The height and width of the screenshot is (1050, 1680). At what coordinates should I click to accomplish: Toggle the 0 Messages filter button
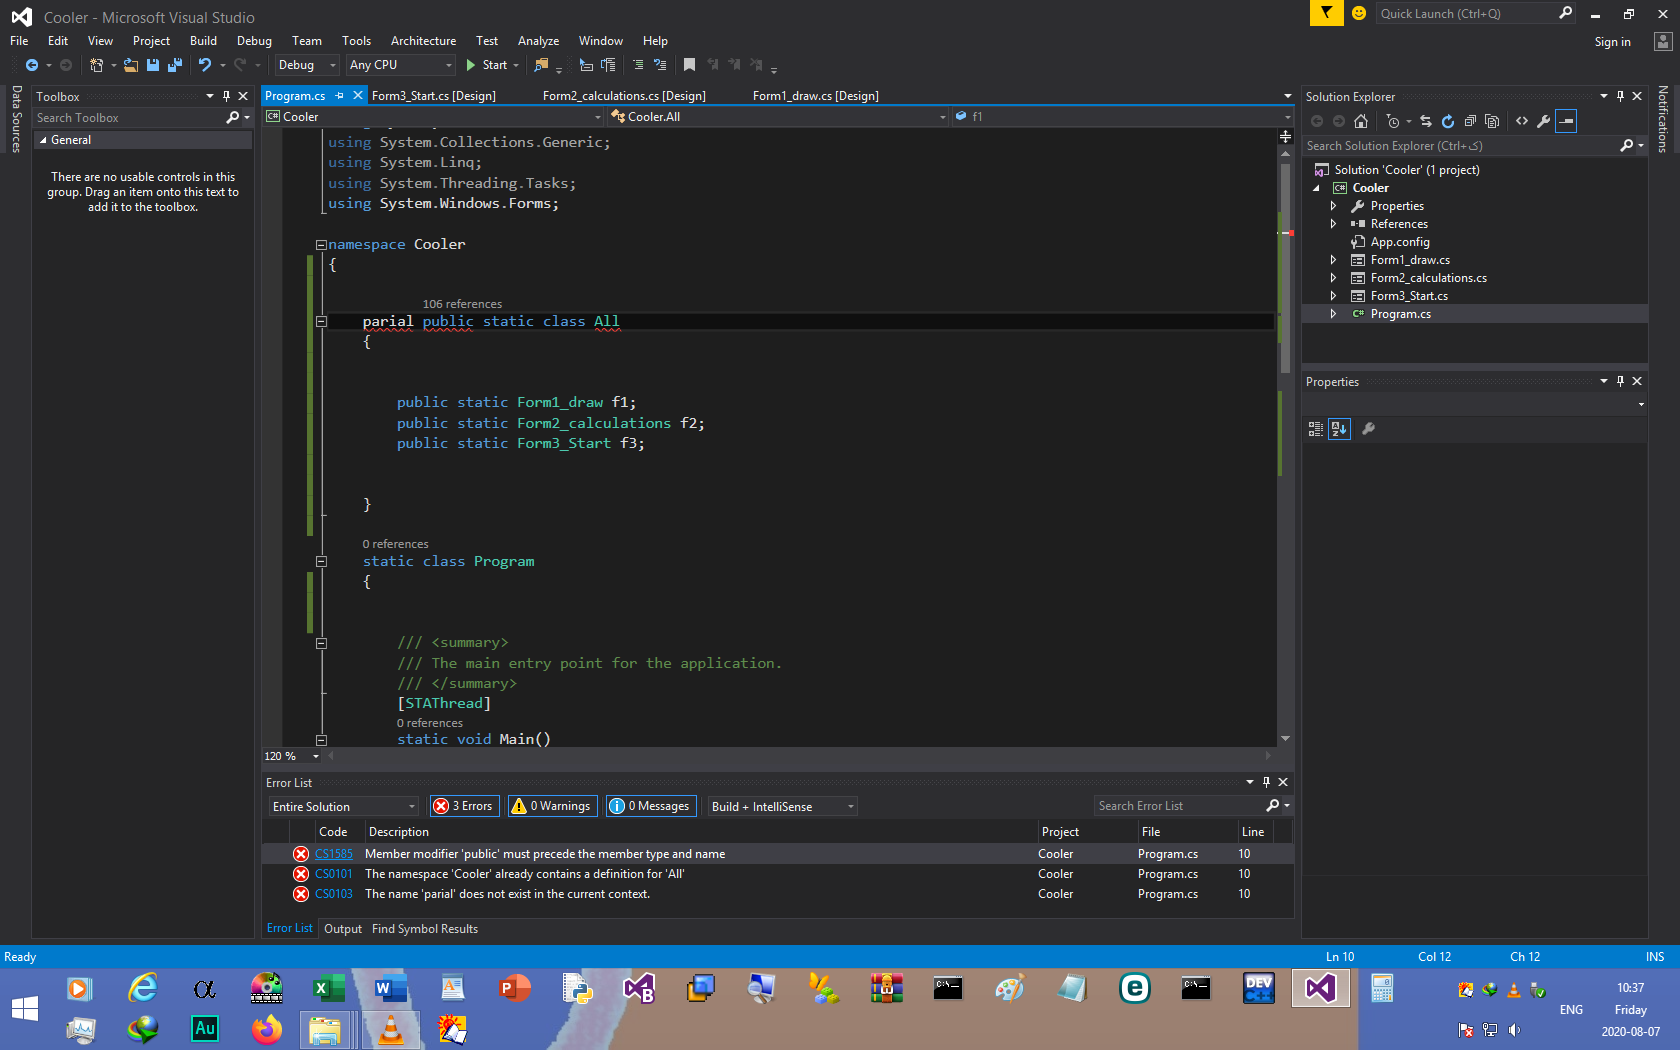click(x=651, y=806)
